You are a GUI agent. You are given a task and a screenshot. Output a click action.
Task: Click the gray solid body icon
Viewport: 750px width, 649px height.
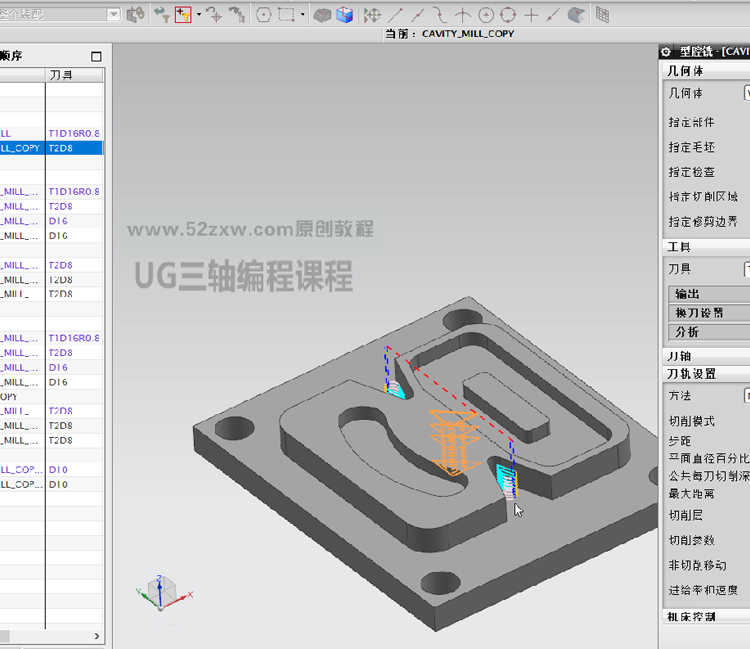pos(322,15)
